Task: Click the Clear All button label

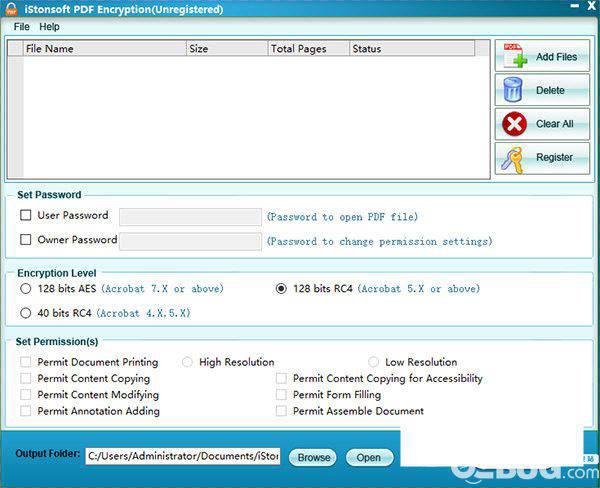Action: point(554,124)
